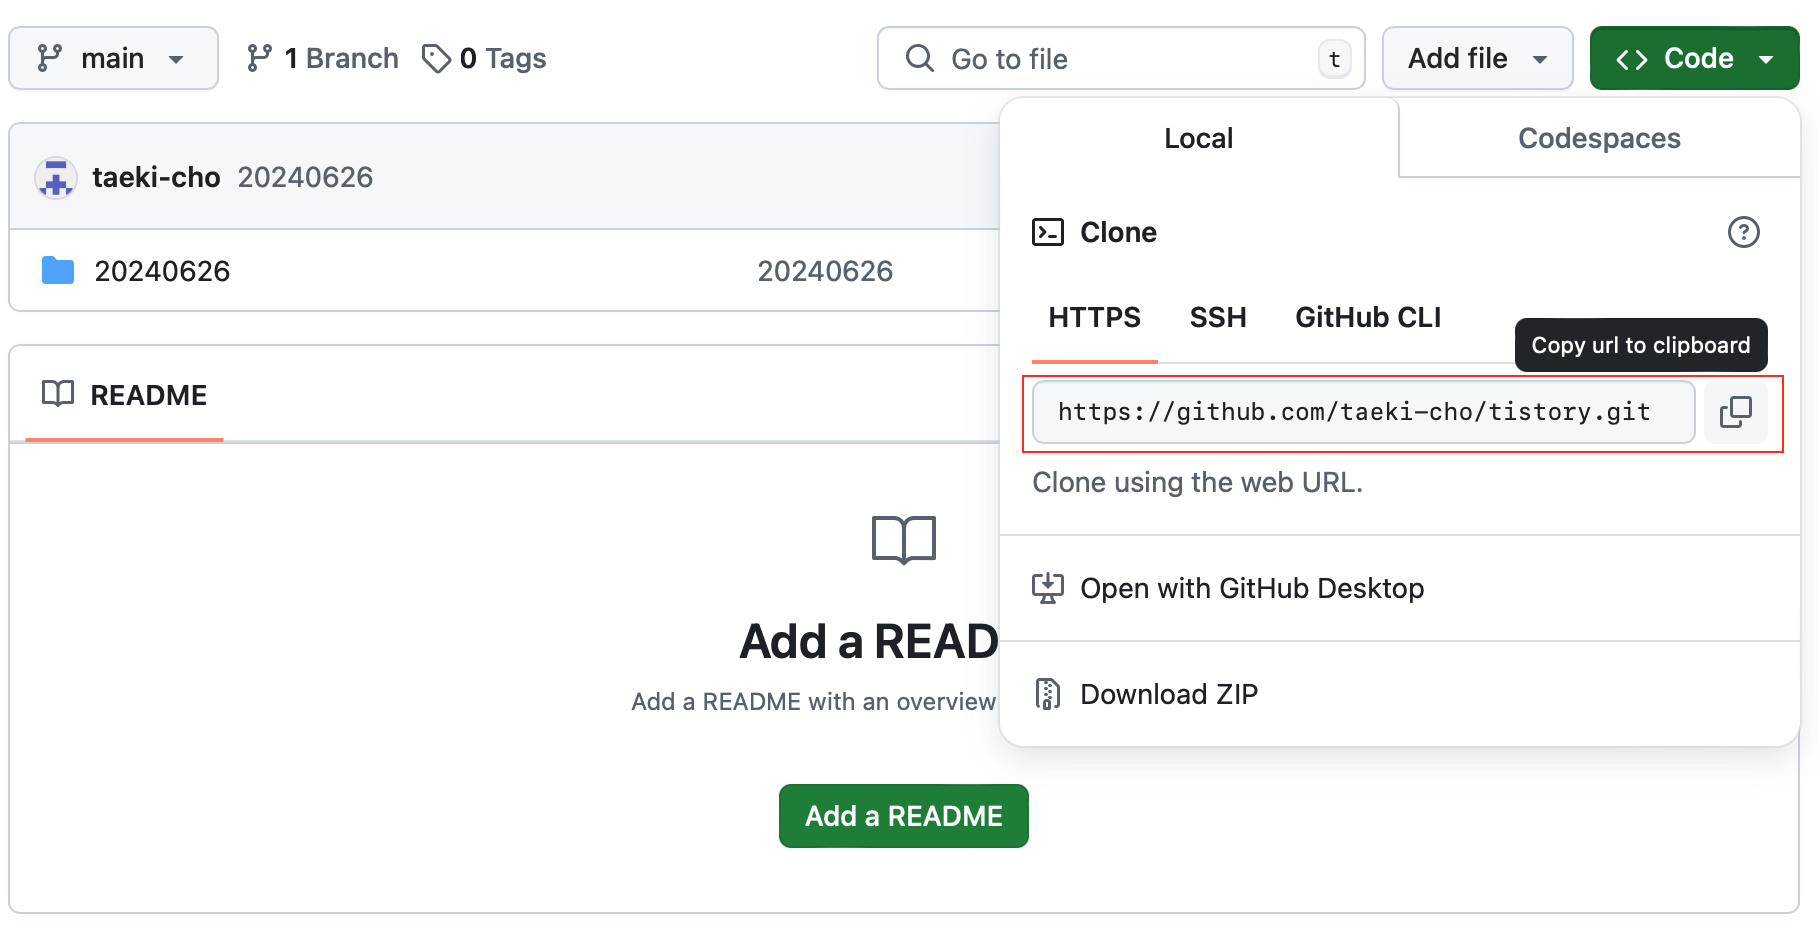
Task: Switch to GitHub CLI clone tab
Action: point(1368,318)
